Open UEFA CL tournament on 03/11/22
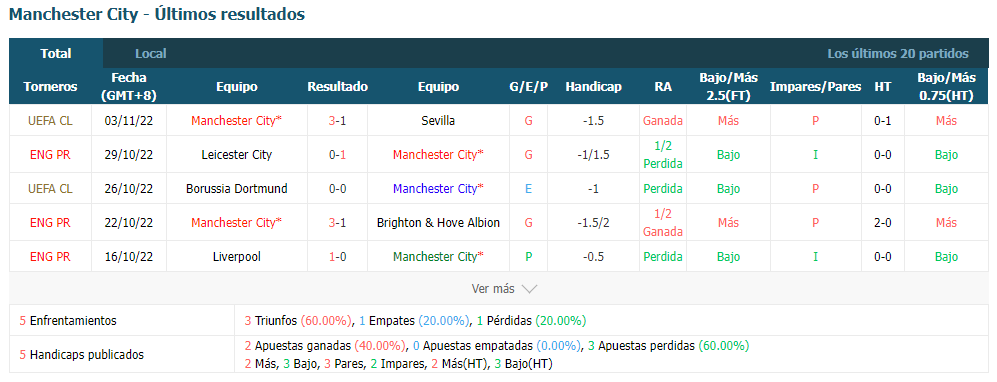 pyautogui.click(x=50, y=120)
